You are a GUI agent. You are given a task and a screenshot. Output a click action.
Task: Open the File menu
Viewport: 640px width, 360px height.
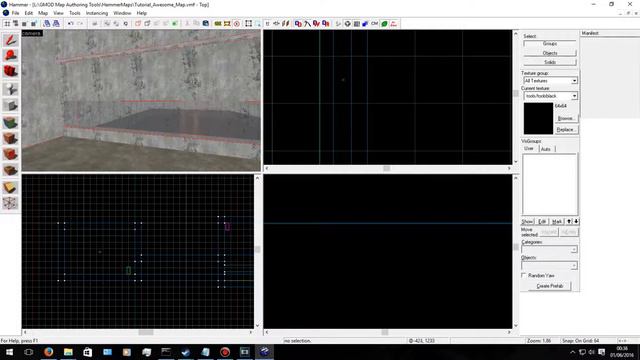tap(15, 13)
